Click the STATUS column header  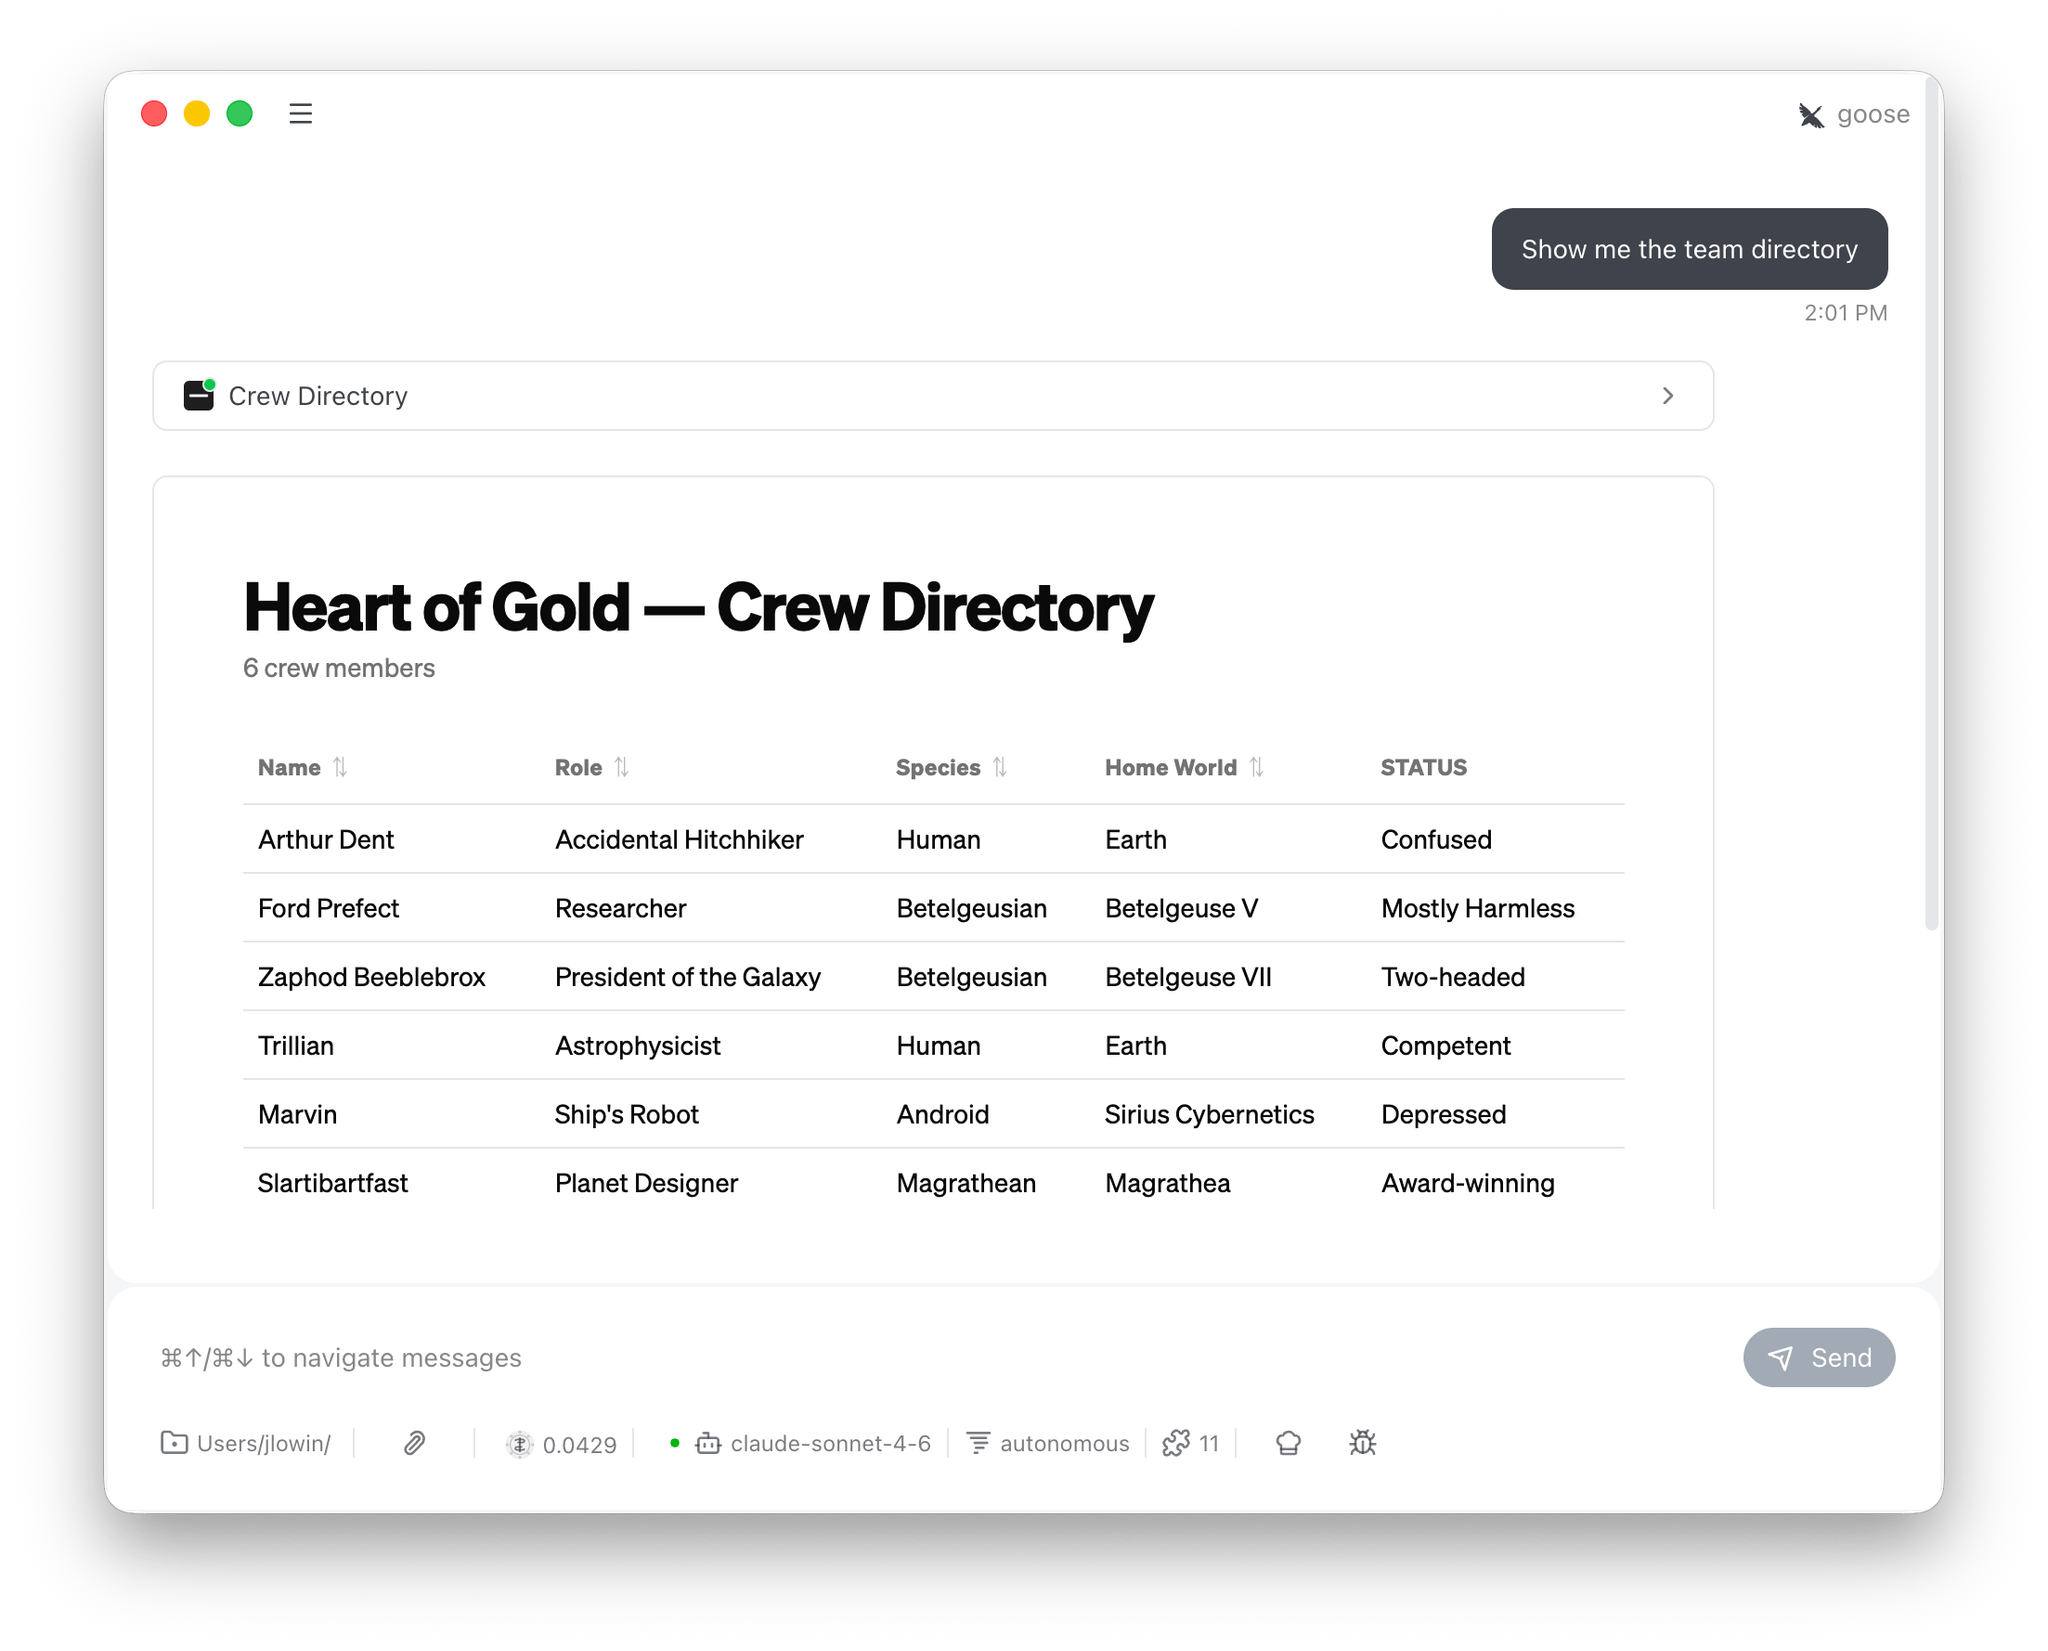point(1423,767)
